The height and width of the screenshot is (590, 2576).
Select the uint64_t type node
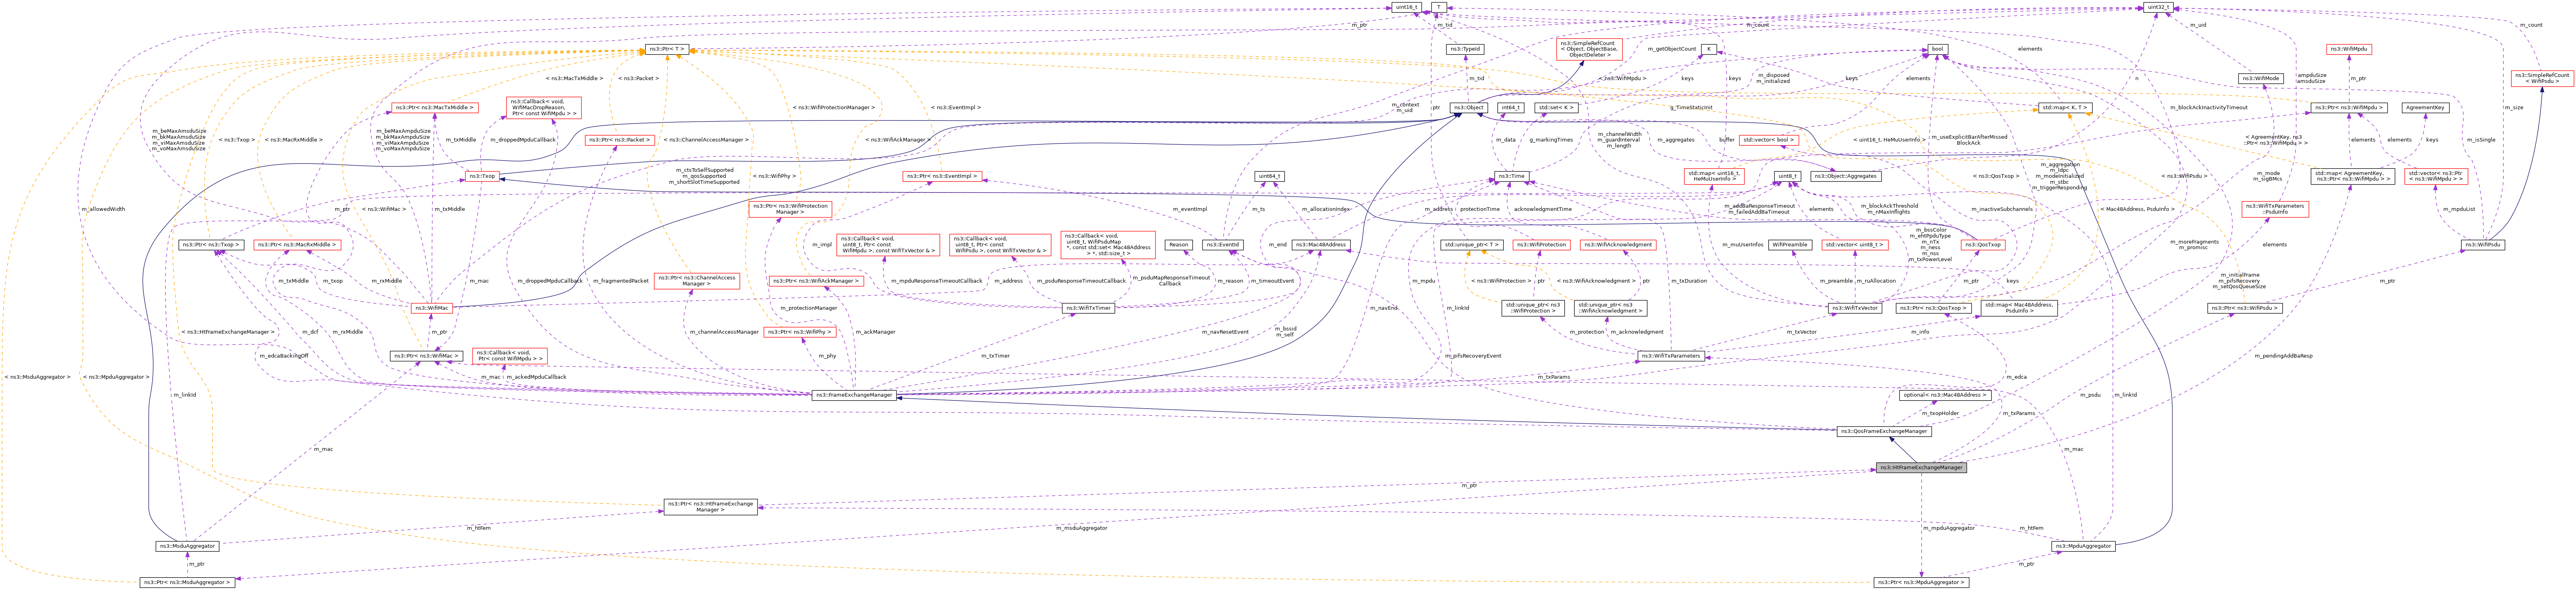click(x=1269, y=176)
